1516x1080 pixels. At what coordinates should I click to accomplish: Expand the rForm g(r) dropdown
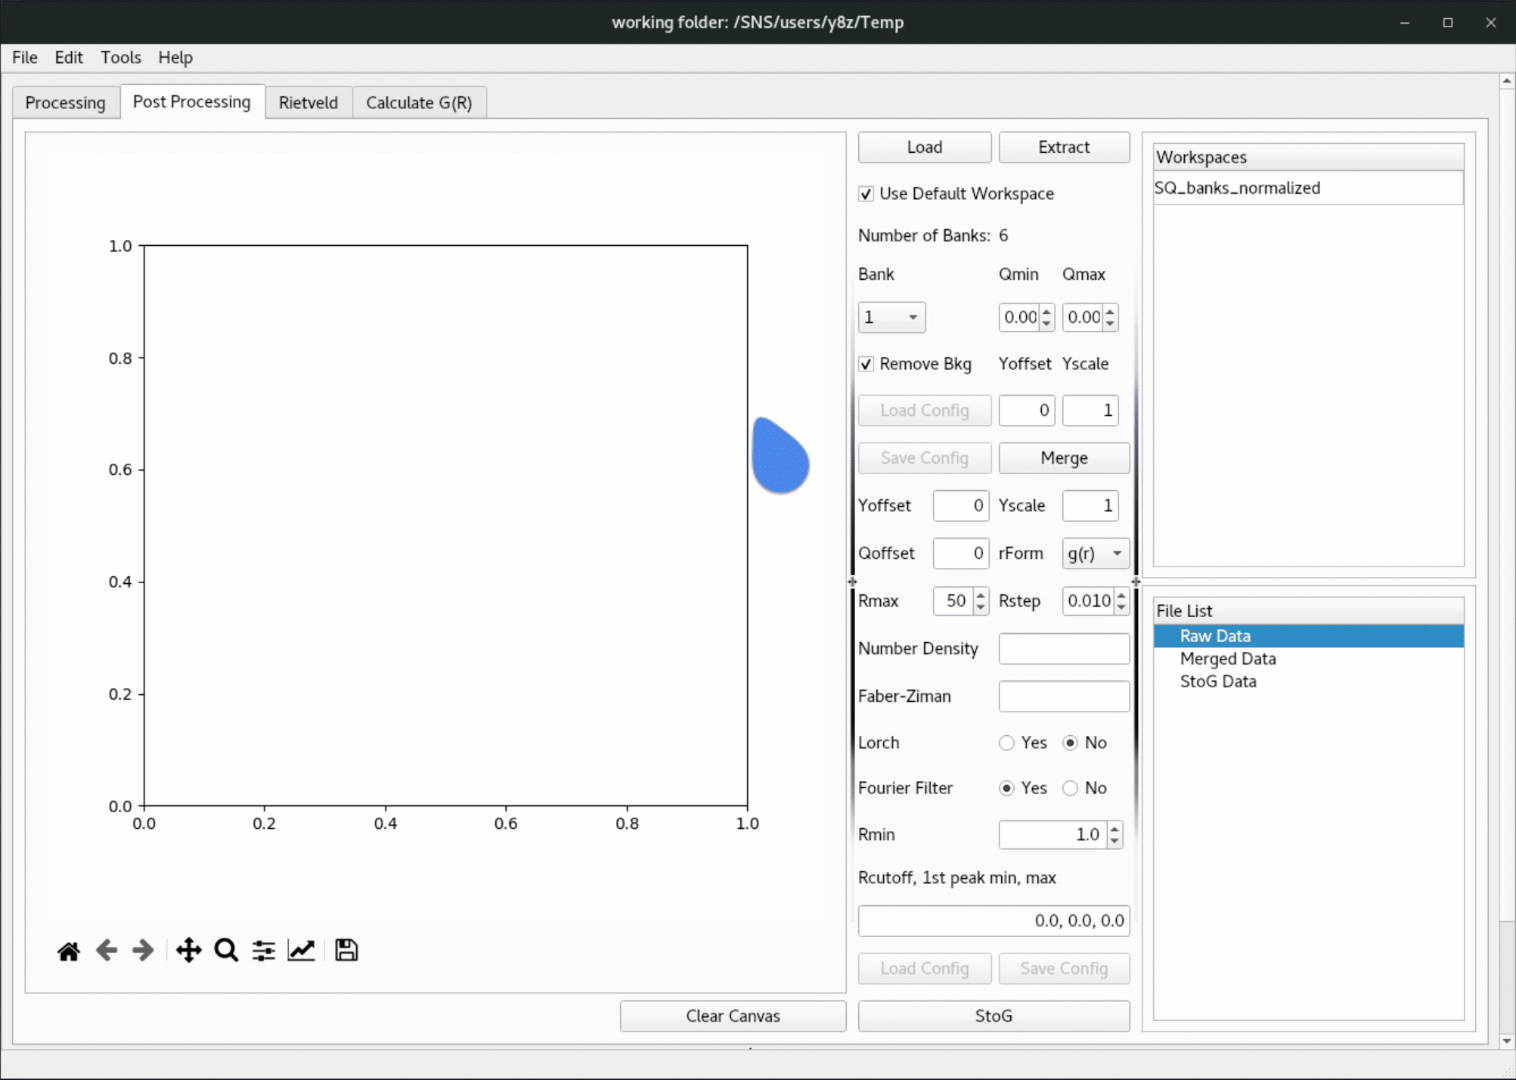(x=1095, y=554)
